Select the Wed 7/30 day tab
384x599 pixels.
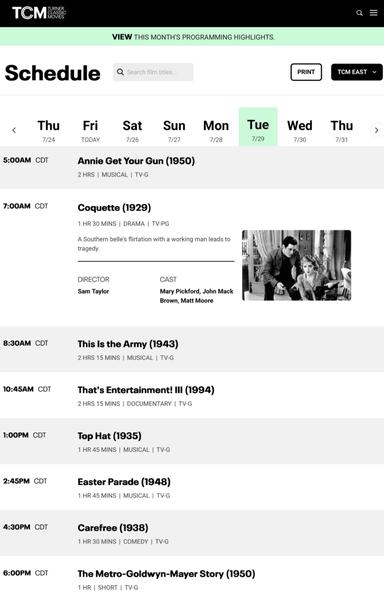[x=300, y=130]
